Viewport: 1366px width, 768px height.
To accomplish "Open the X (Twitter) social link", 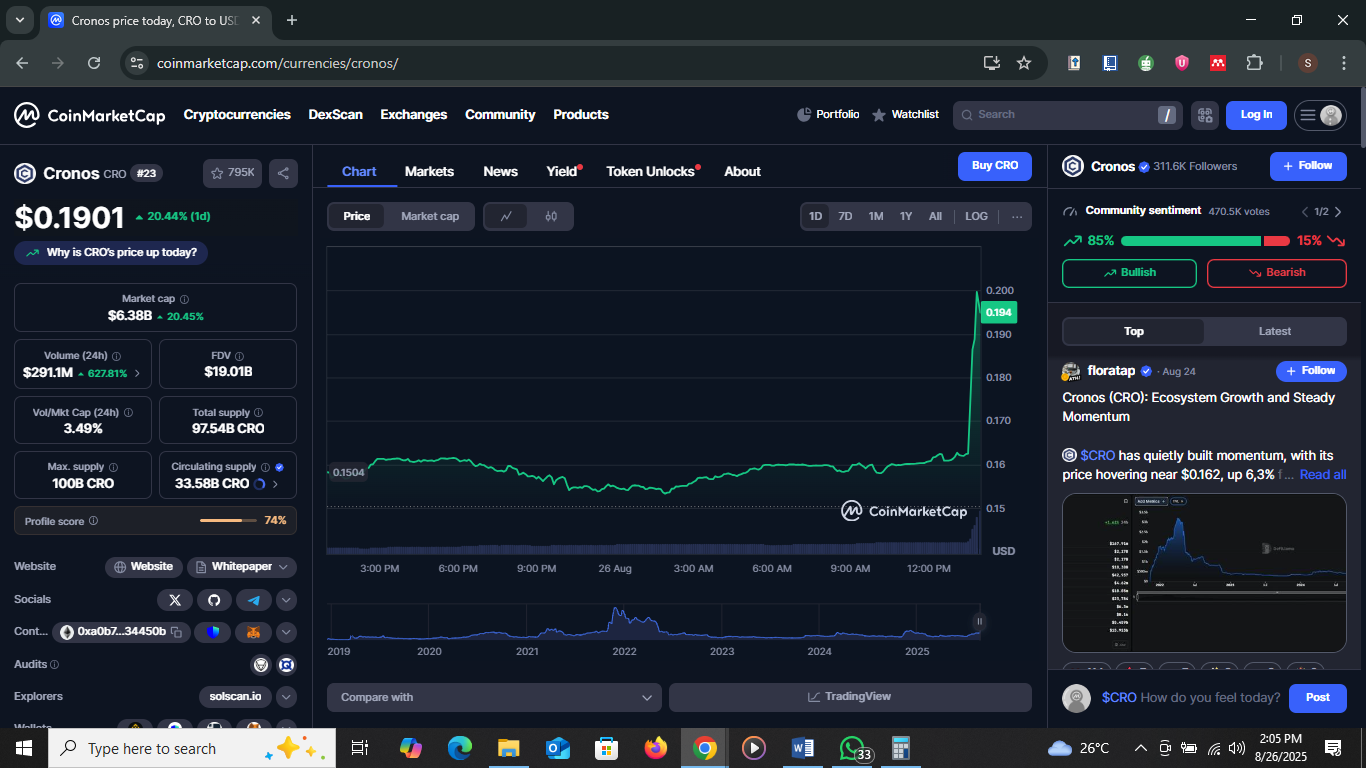I will coord(175,600).
